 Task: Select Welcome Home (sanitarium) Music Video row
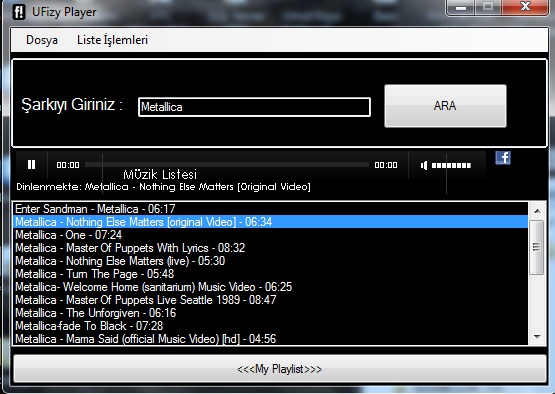click(x=270, y=287)
